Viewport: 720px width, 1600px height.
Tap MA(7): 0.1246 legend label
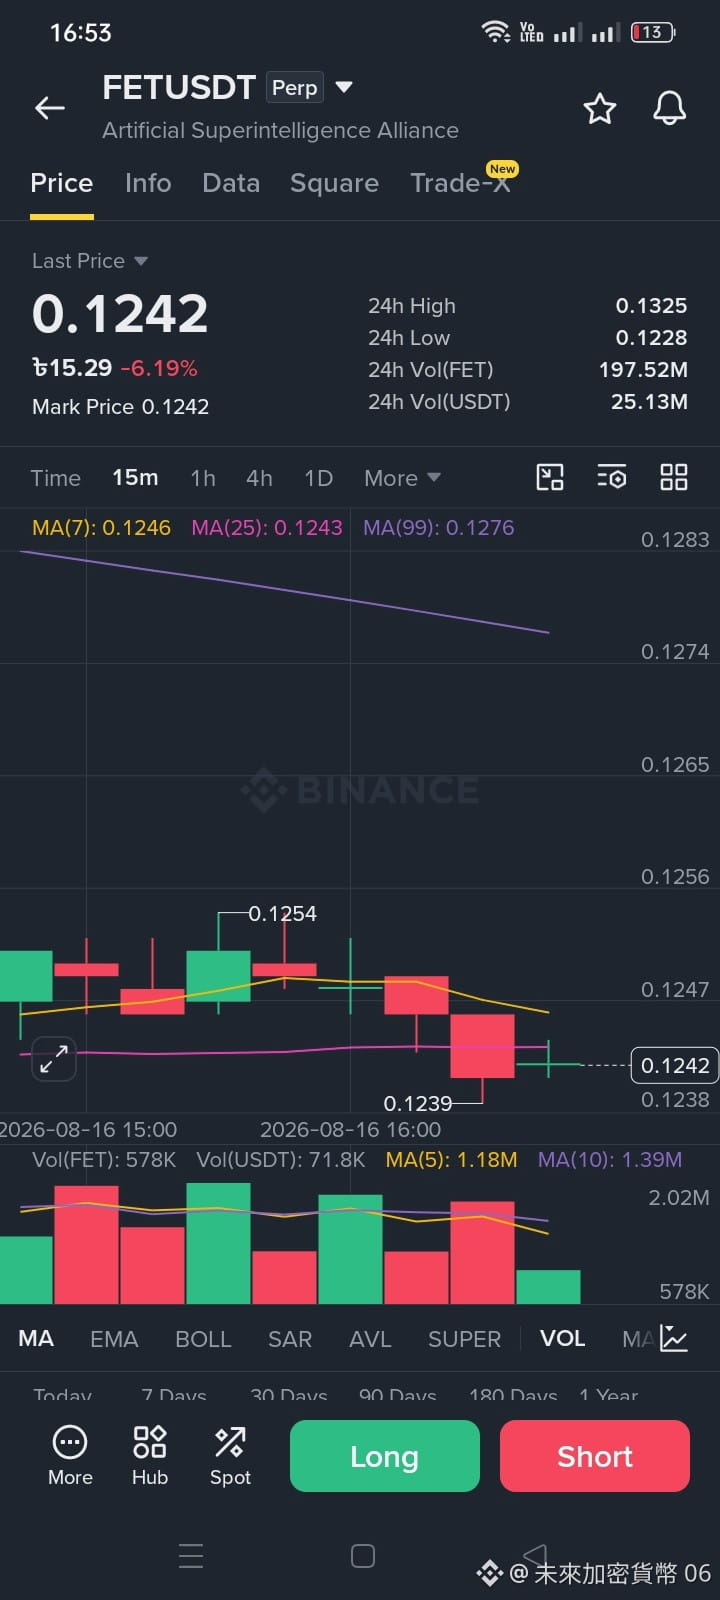pyautogui.click(x=101, y=528)
